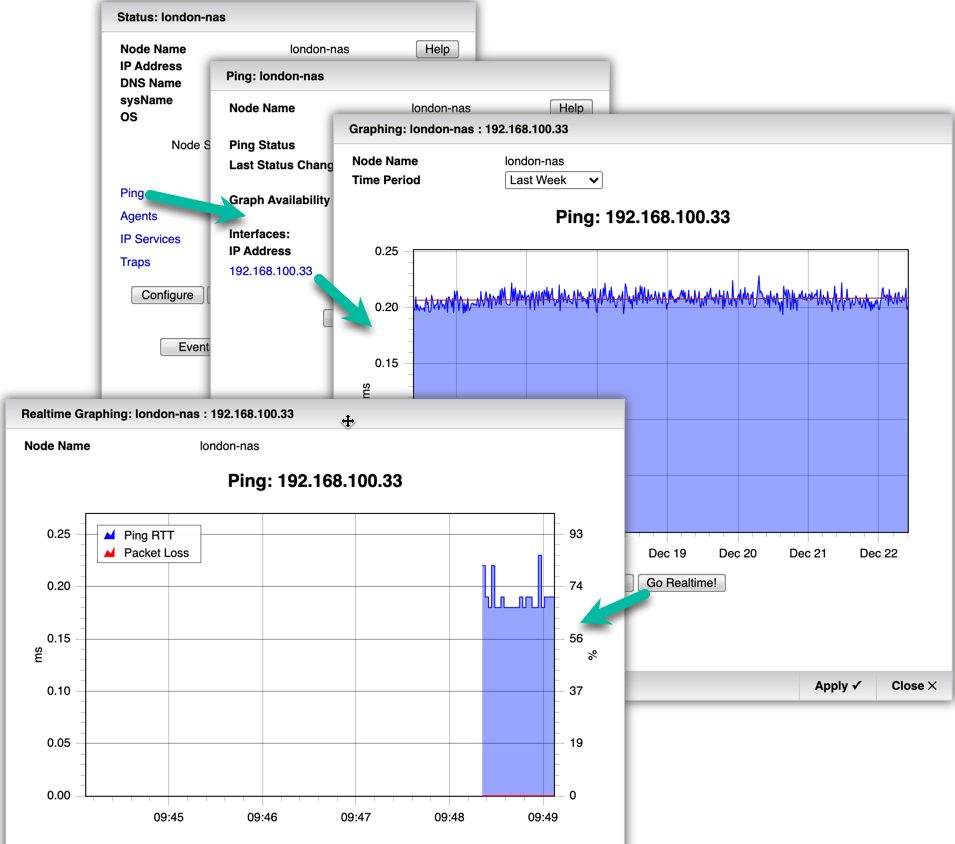Image resolution: width=955 pixels, height=844 pixels.
Task: Click the red Packet Loss legend icon
Action: (x=110, y=552)
